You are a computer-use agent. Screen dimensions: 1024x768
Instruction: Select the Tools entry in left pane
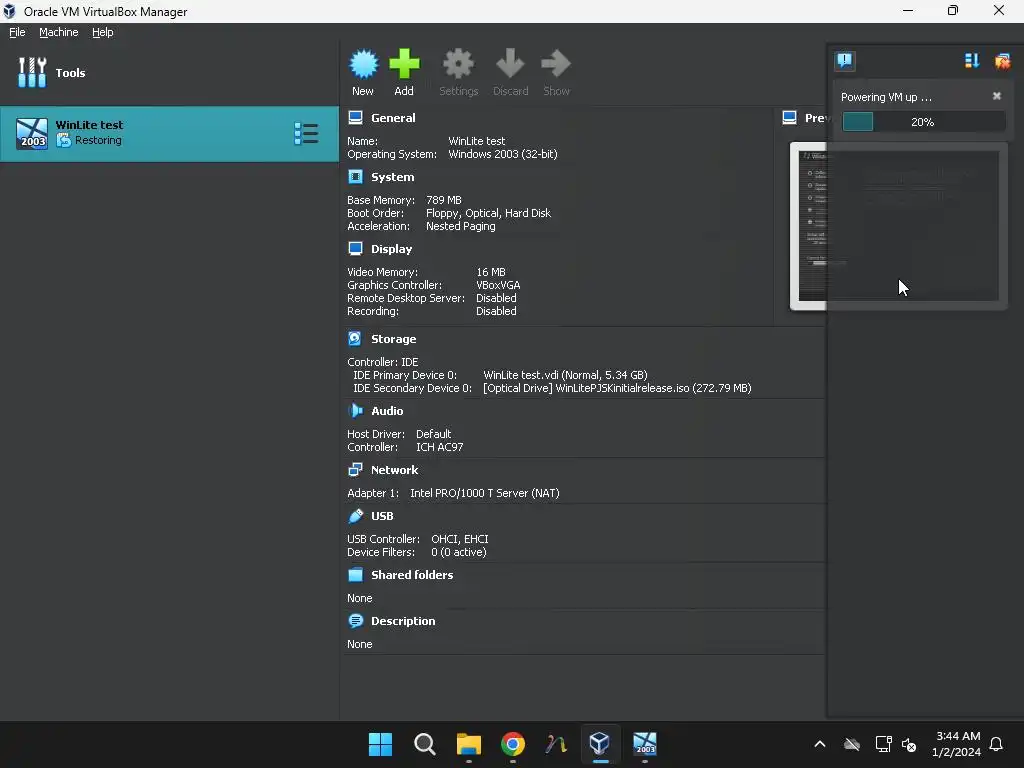pyautogui.click(x=169, y=72)
